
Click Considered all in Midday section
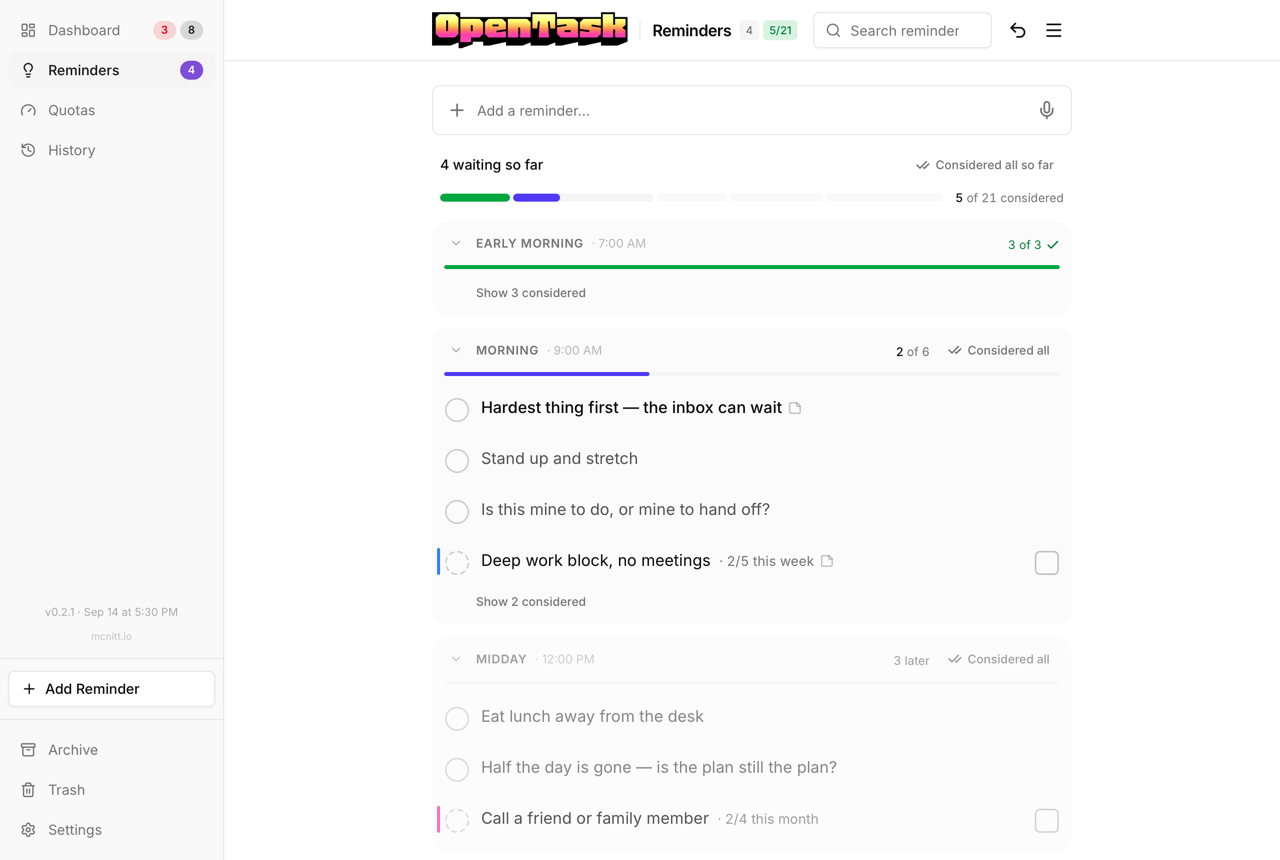[999, 659]
